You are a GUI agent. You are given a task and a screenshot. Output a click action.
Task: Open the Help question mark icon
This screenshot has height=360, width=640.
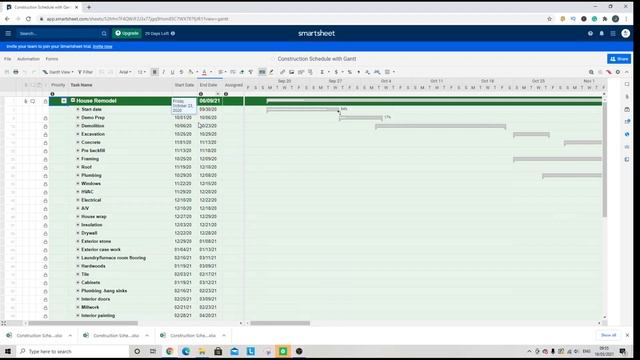590,33
